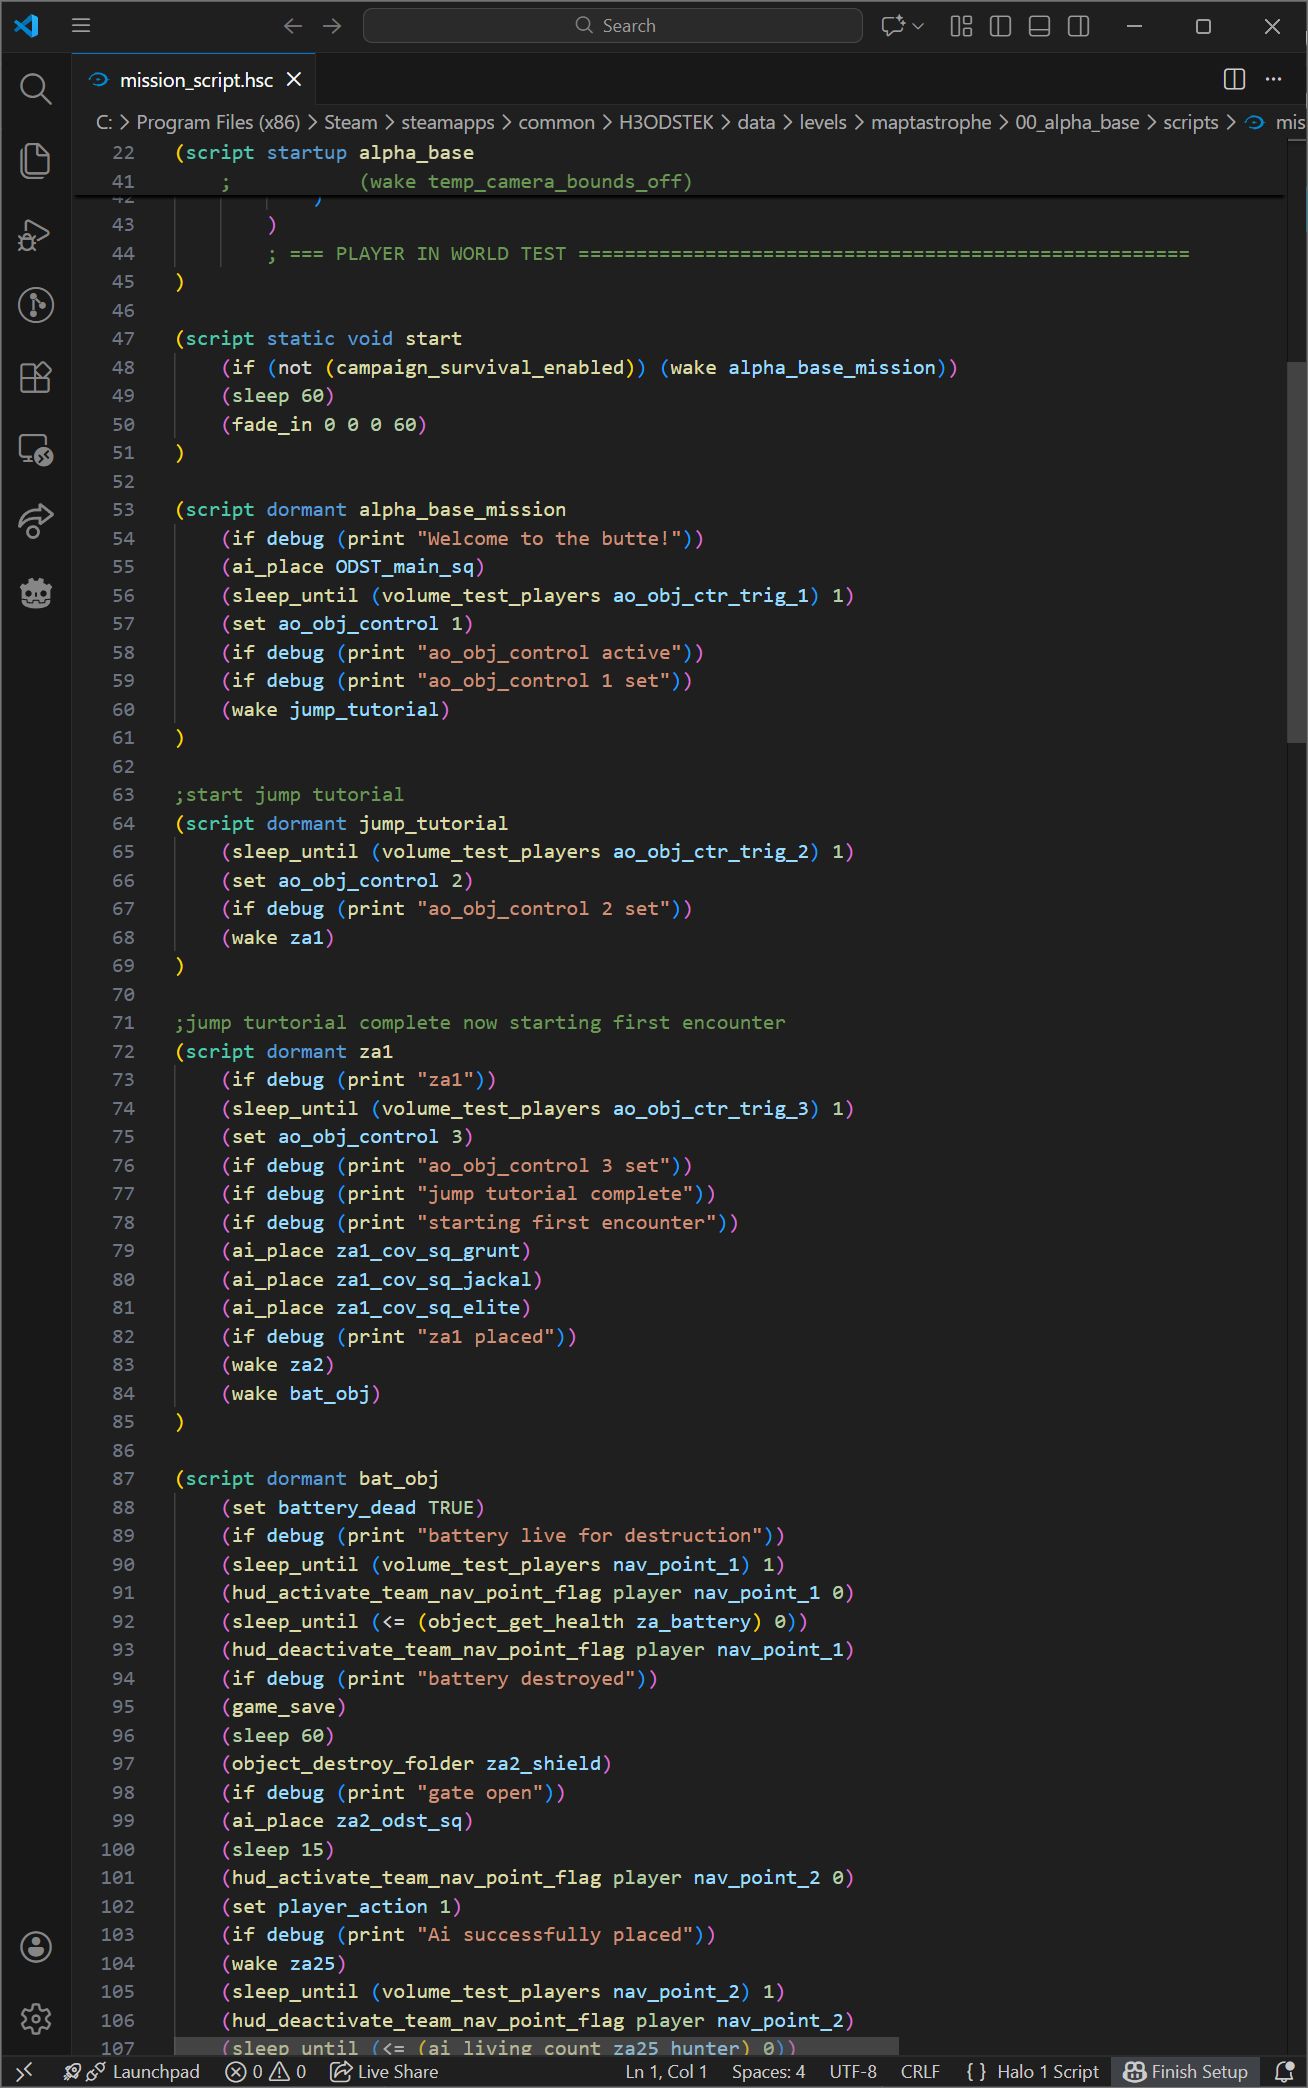Open the Explorer view in activity bar

(36, 161)
